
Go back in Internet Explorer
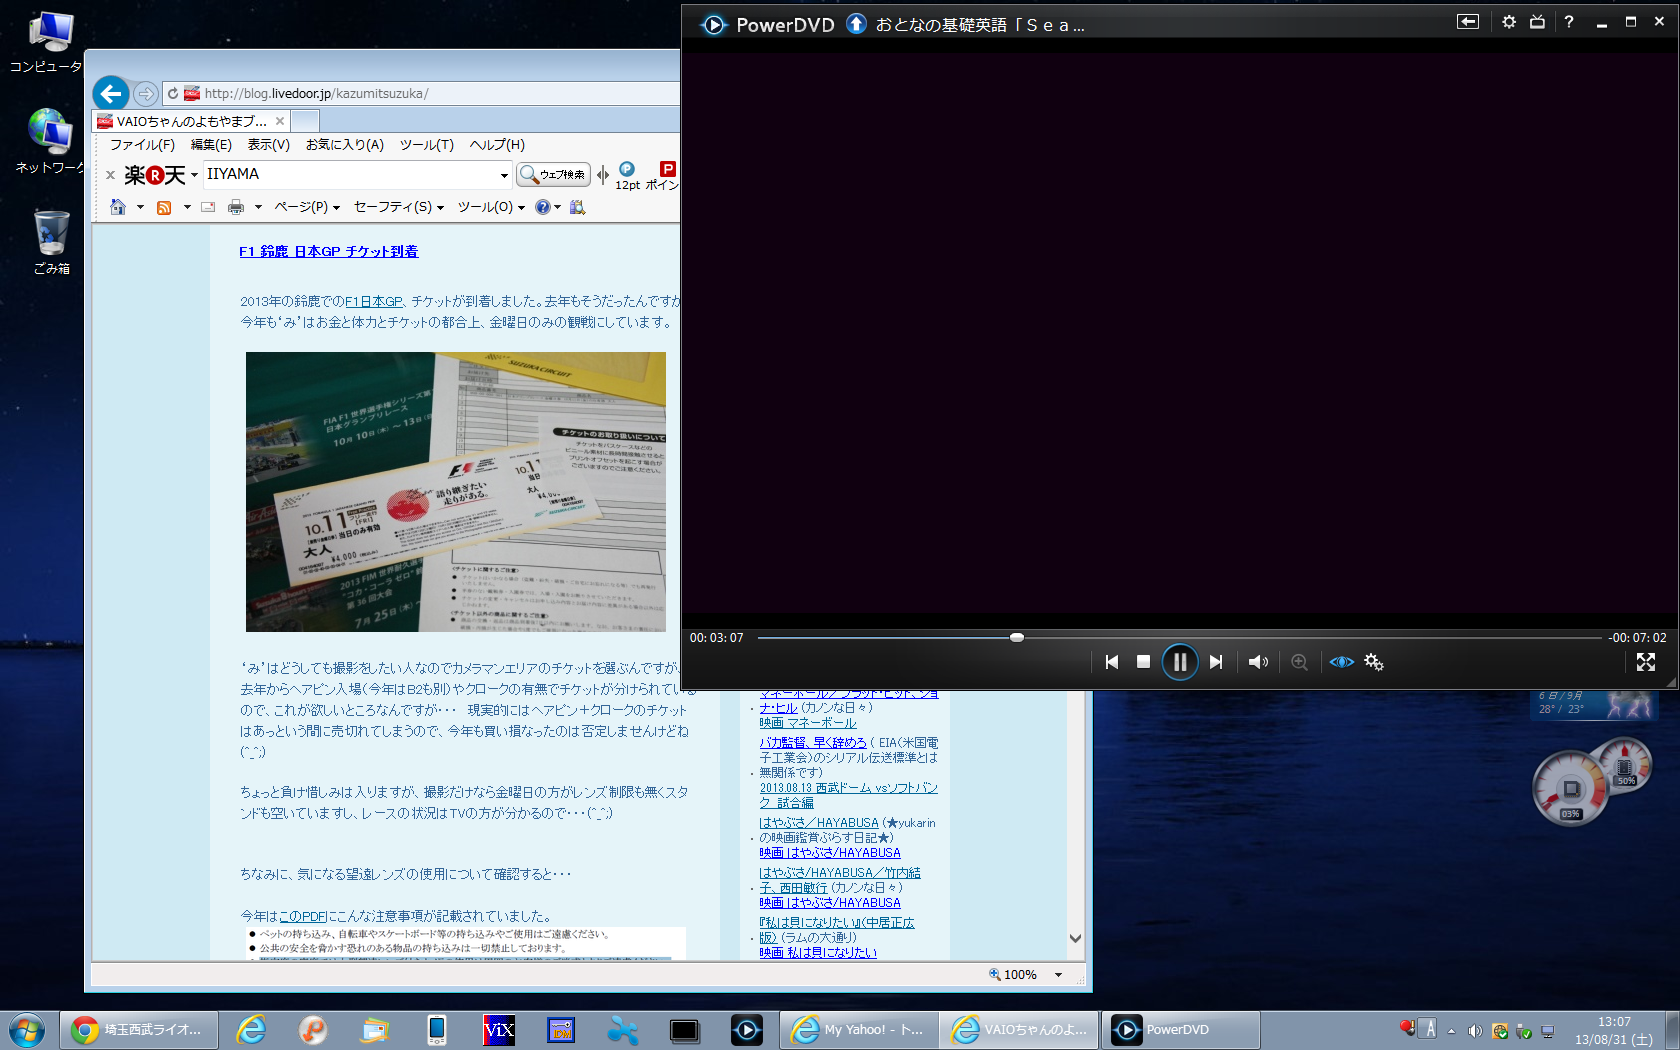coord(111,94)
